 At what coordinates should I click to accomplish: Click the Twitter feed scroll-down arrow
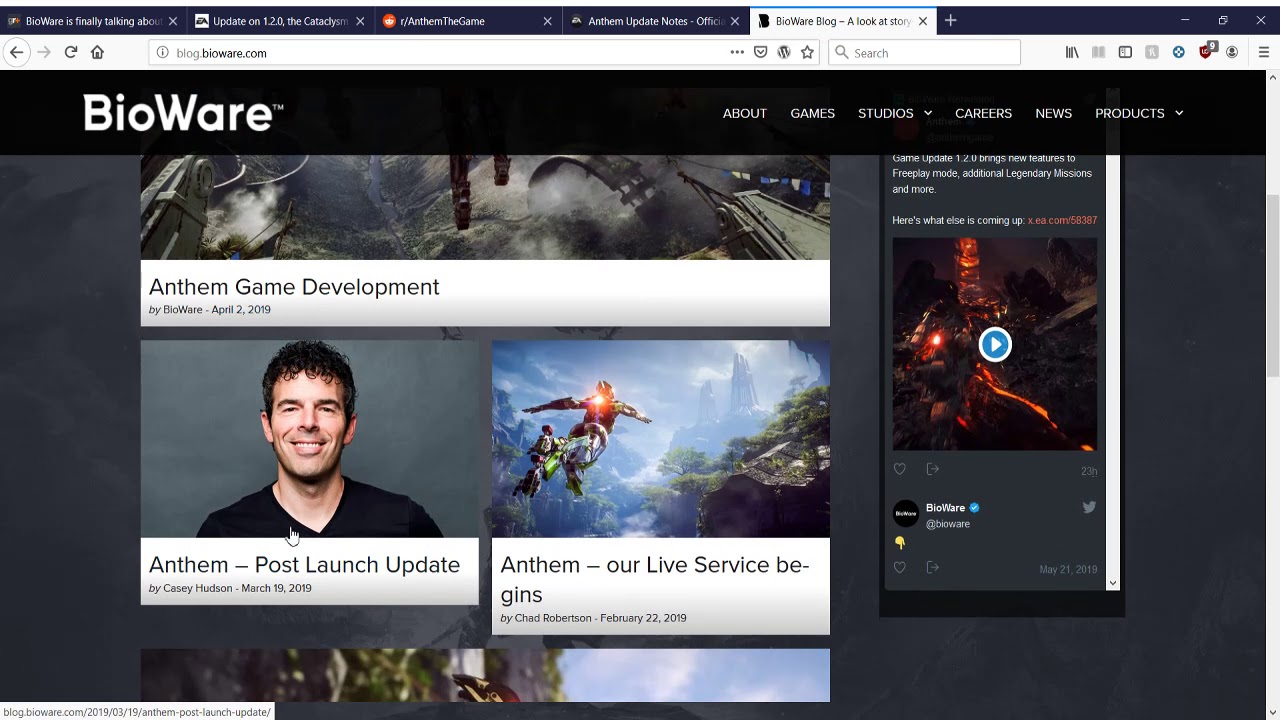coord(1112,583)
